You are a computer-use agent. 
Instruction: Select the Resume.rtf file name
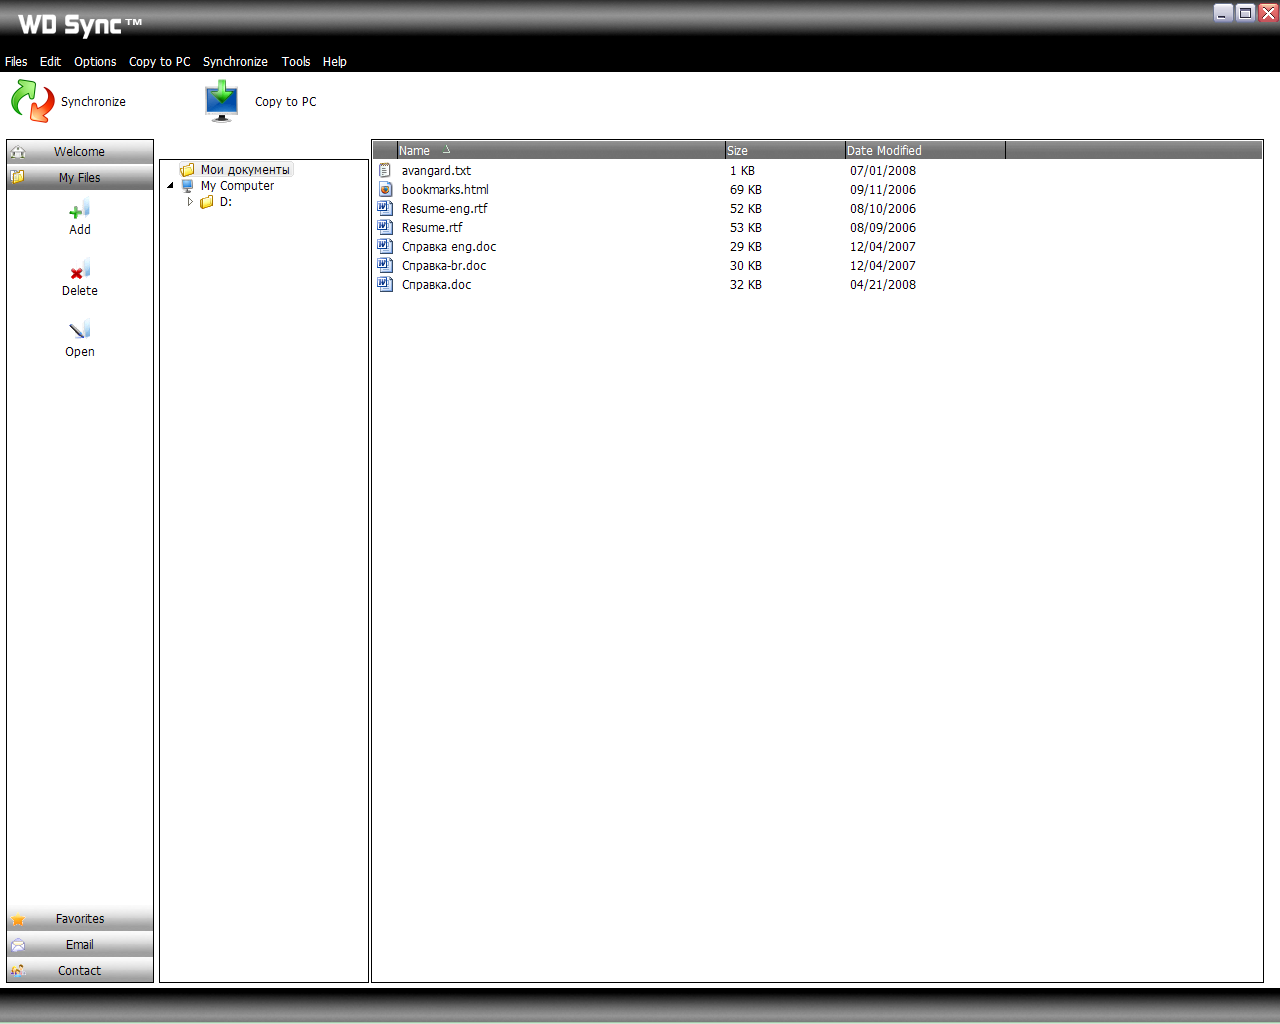click(x=432, y=228)
